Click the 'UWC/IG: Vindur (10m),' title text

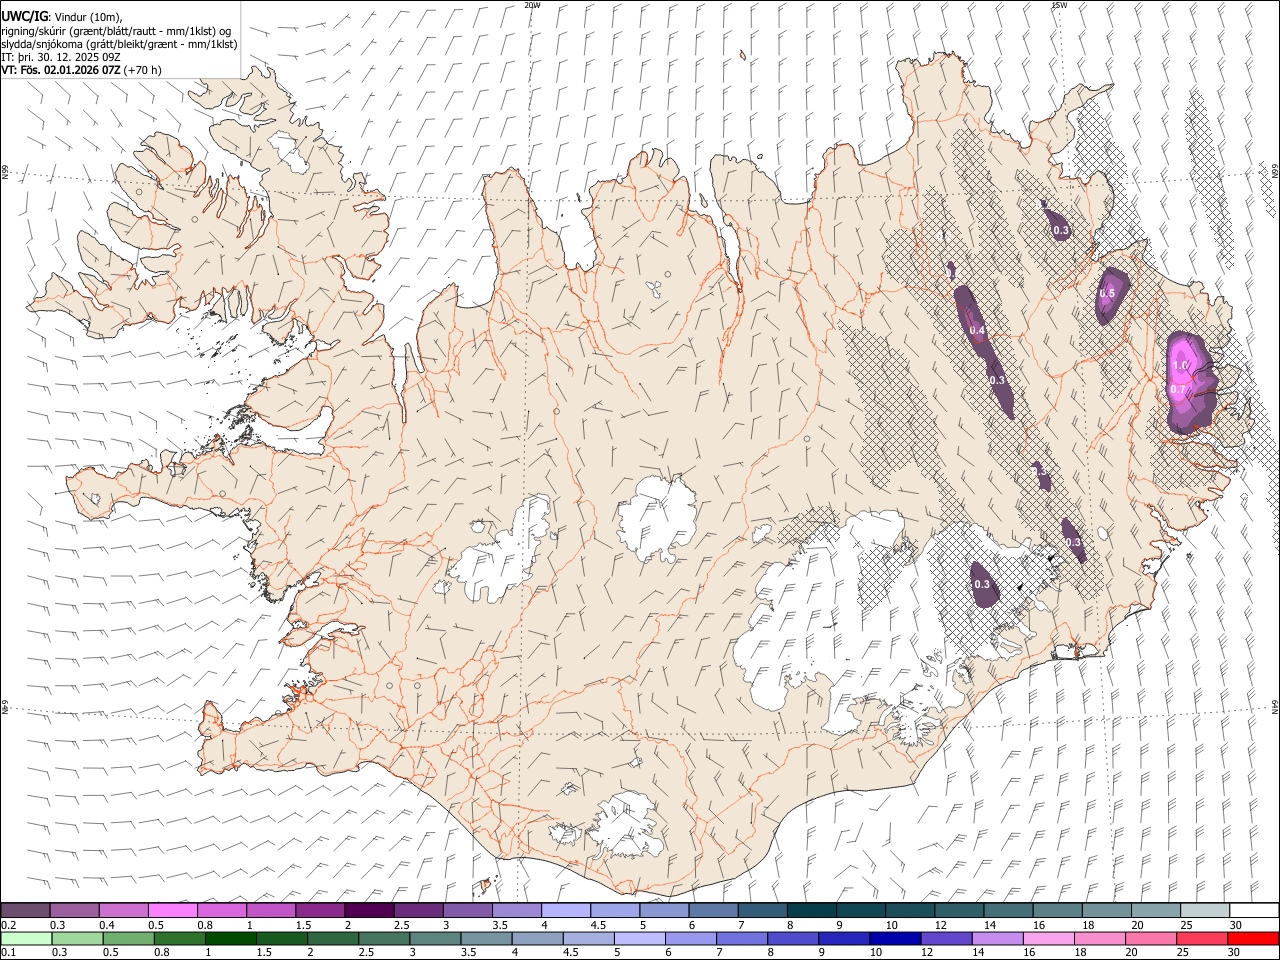[61, 16]
